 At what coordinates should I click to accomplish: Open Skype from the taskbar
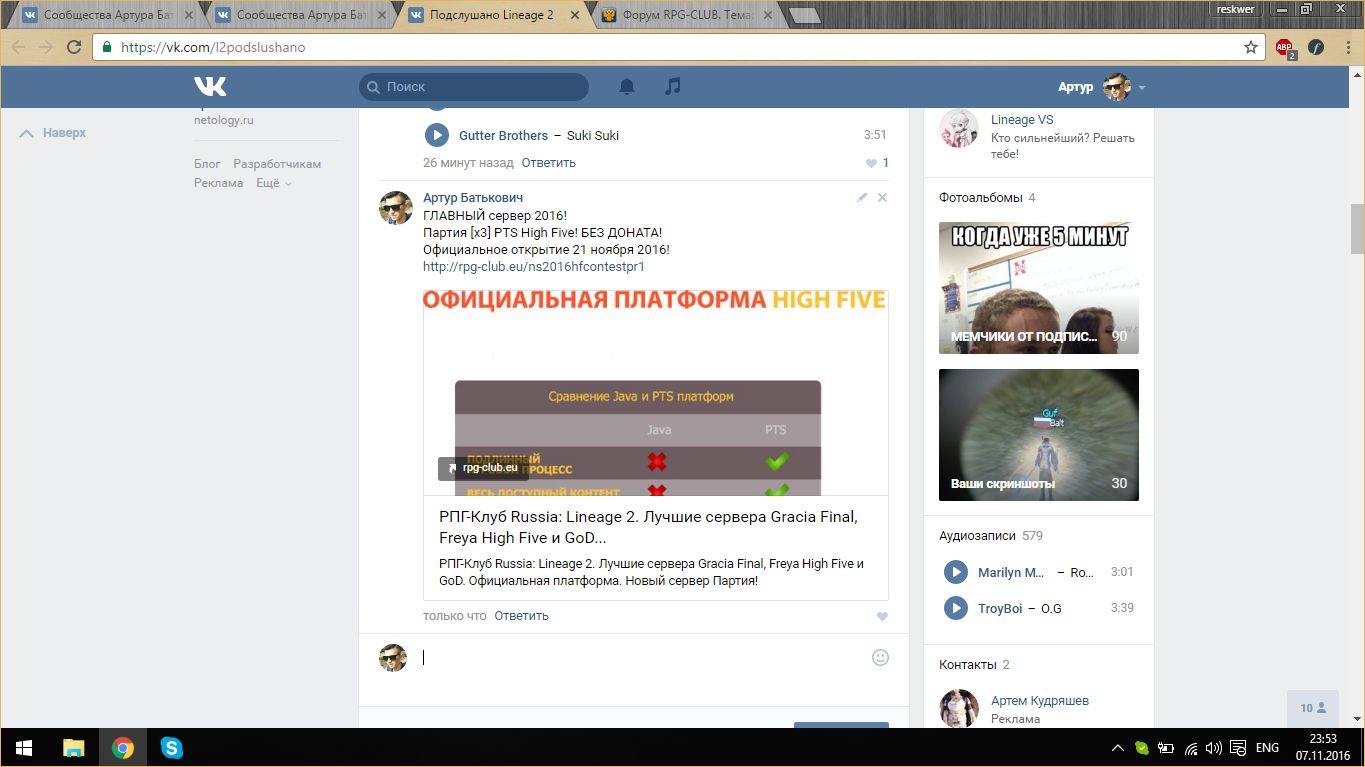[172, 747]
